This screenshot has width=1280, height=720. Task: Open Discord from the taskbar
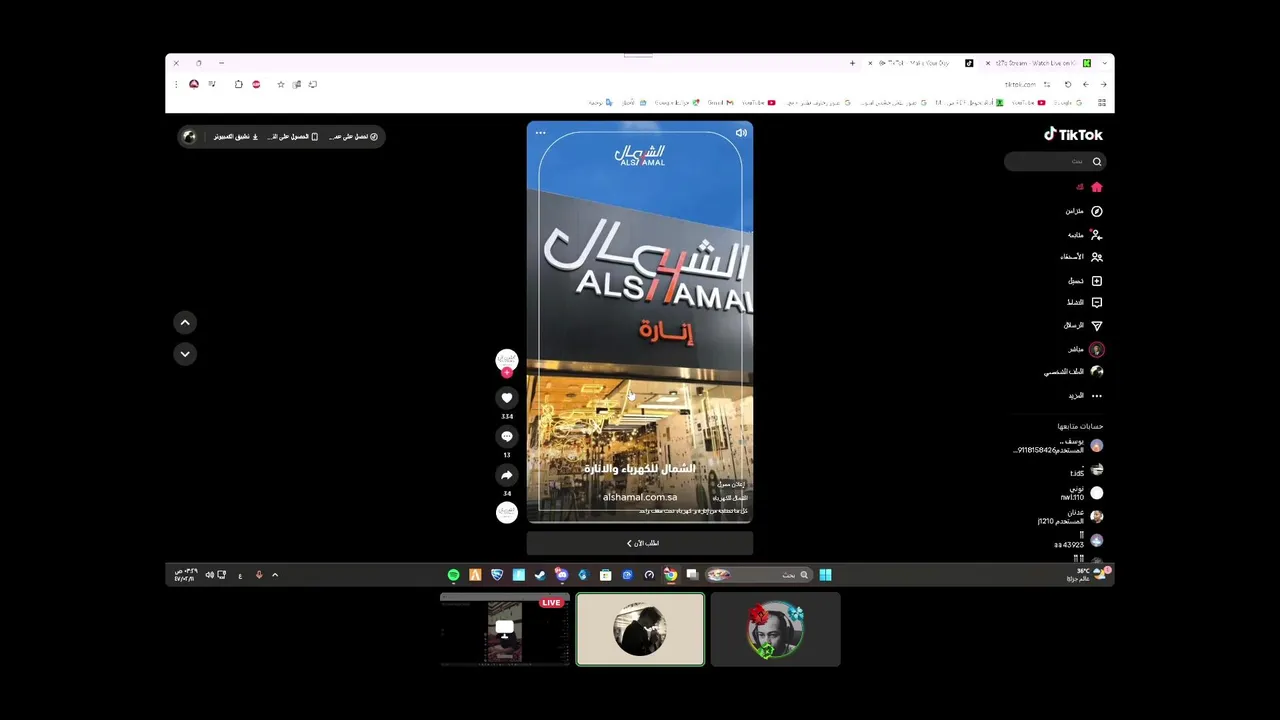point(562,575)
